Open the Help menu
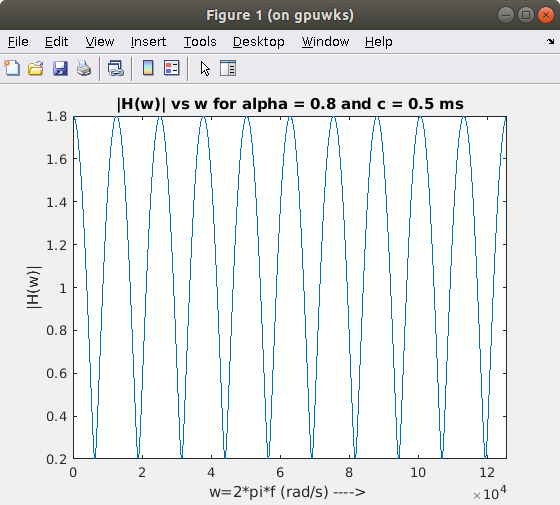This screenshot has height=505, width=560. point(379,42)
